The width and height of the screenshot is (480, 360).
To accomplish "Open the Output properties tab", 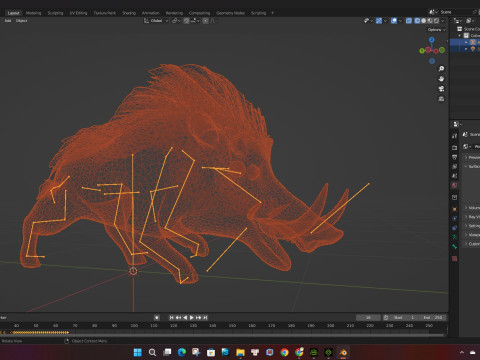I will click(x=454, y=157).
